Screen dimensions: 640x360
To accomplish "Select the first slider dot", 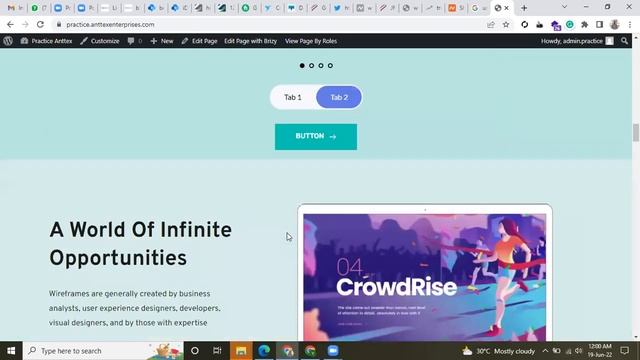I will [x=302, y=65].
